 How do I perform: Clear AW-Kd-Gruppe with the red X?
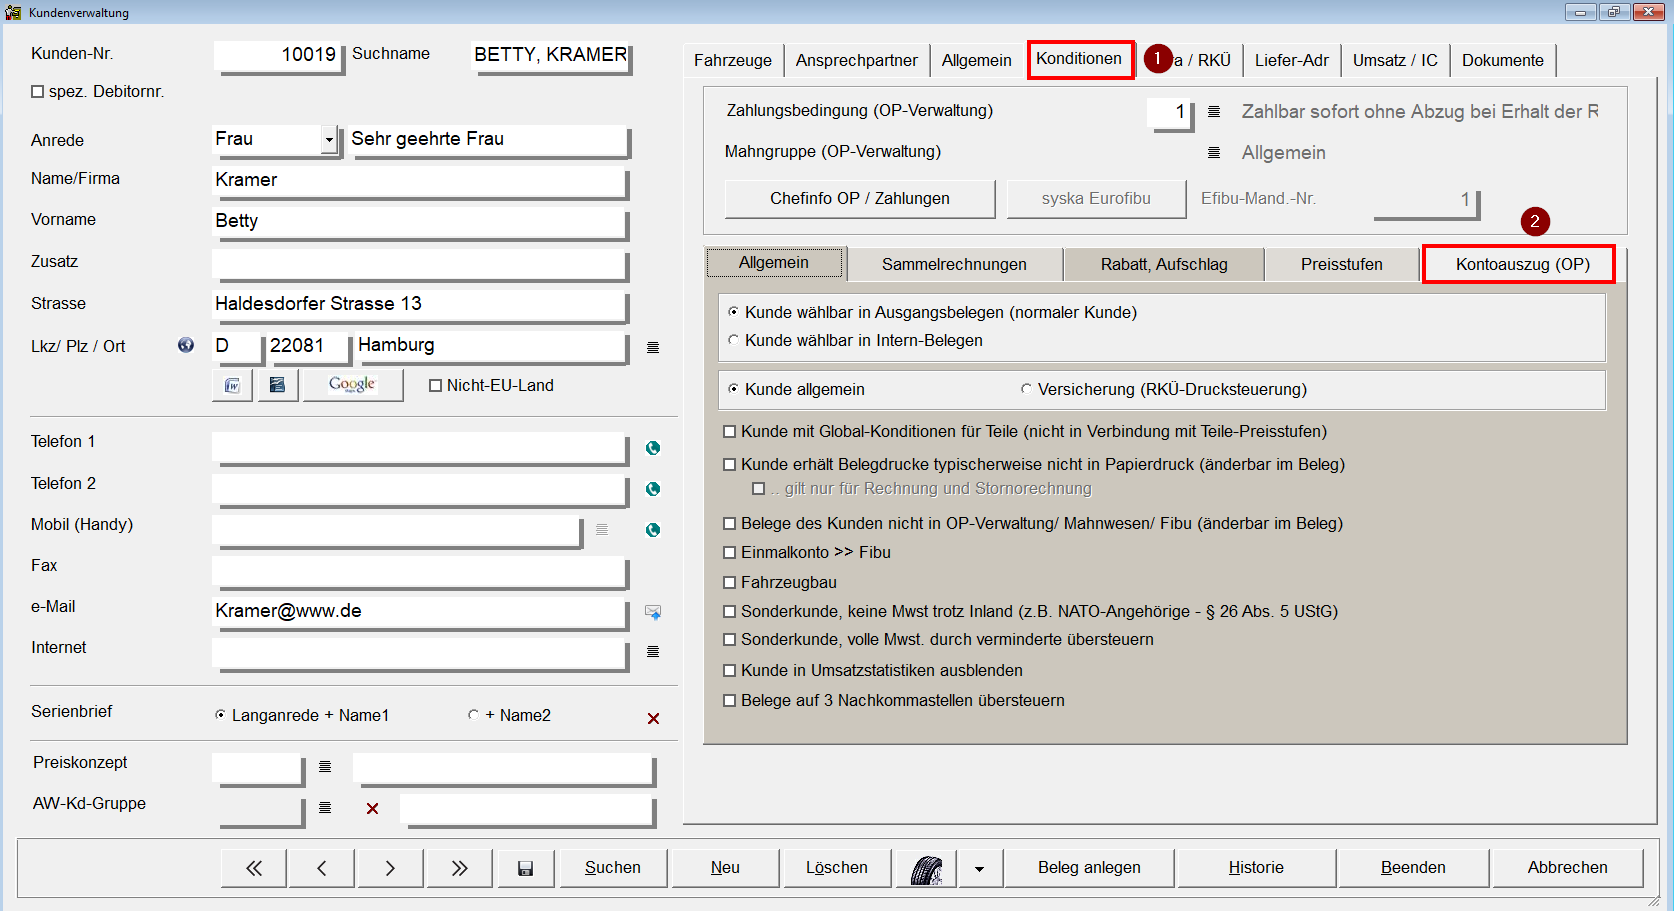pyautogui.click(x=372, y=808)
